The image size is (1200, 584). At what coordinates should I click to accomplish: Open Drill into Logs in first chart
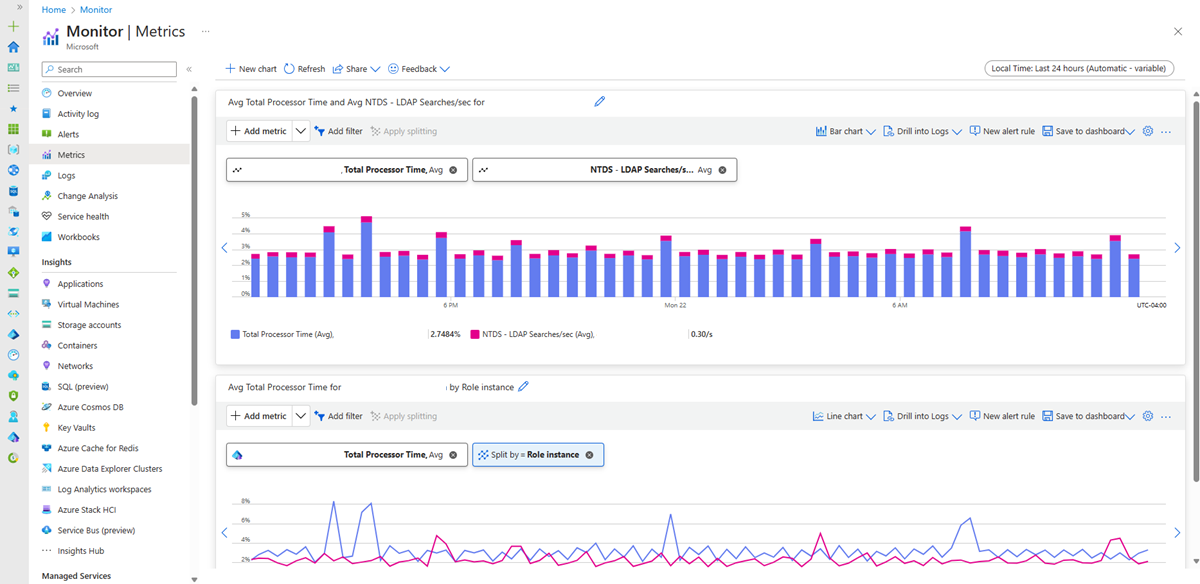click(x=923, y=131)
